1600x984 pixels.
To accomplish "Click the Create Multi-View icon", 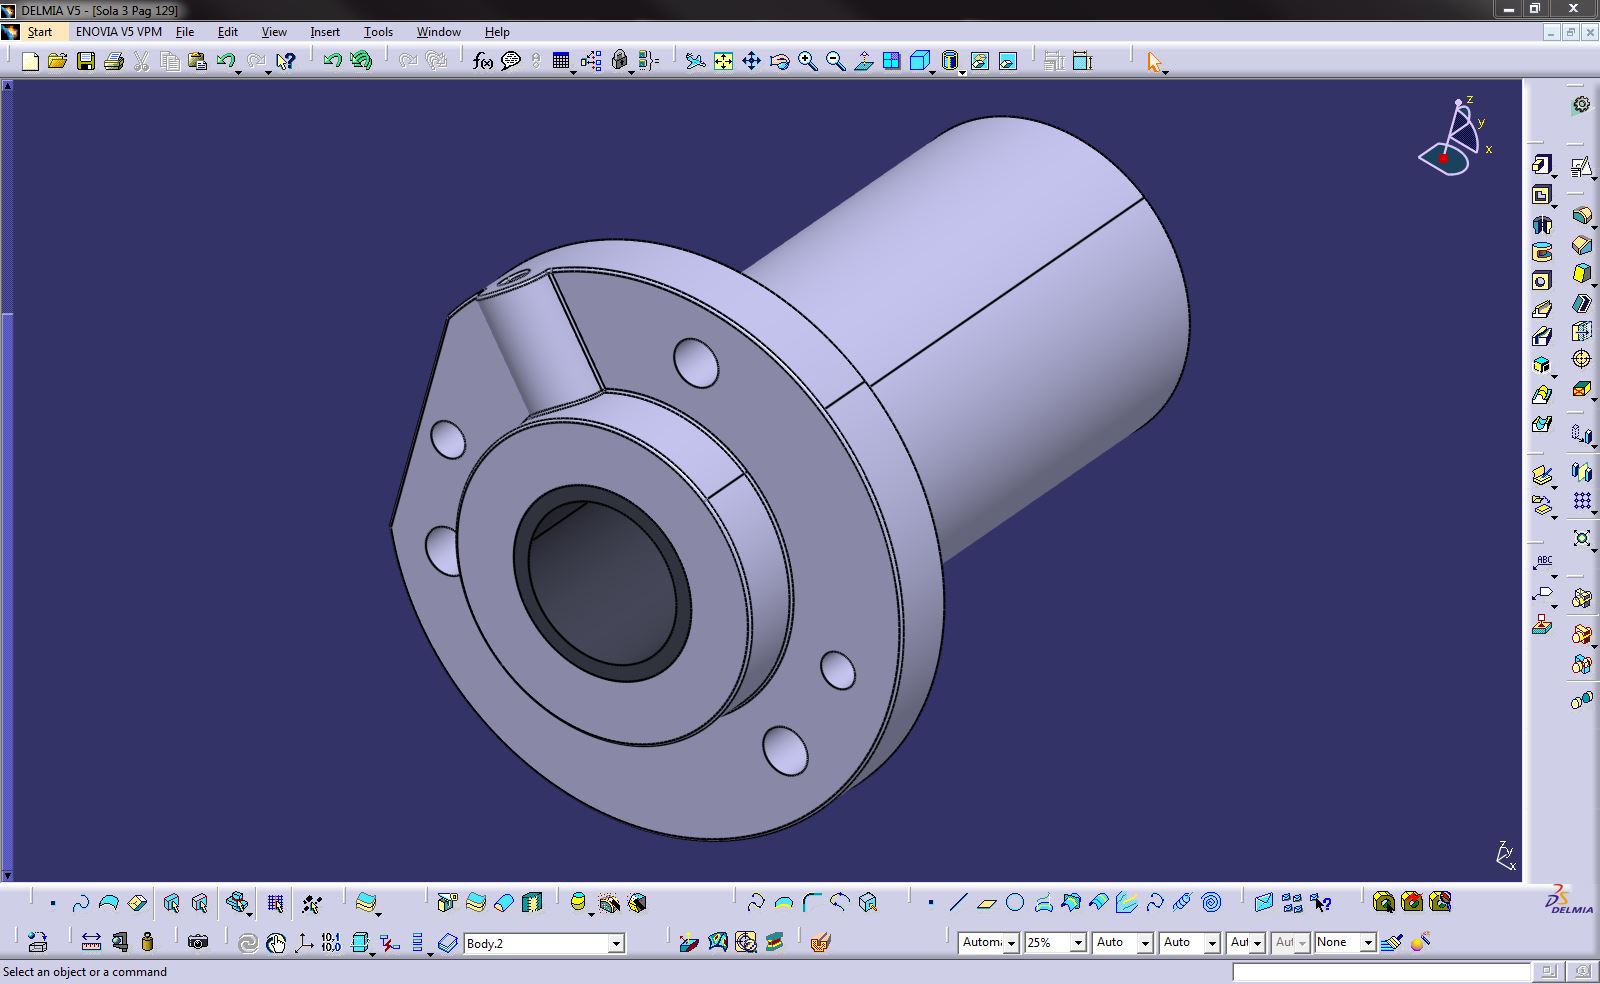I will tap(892, 61).
